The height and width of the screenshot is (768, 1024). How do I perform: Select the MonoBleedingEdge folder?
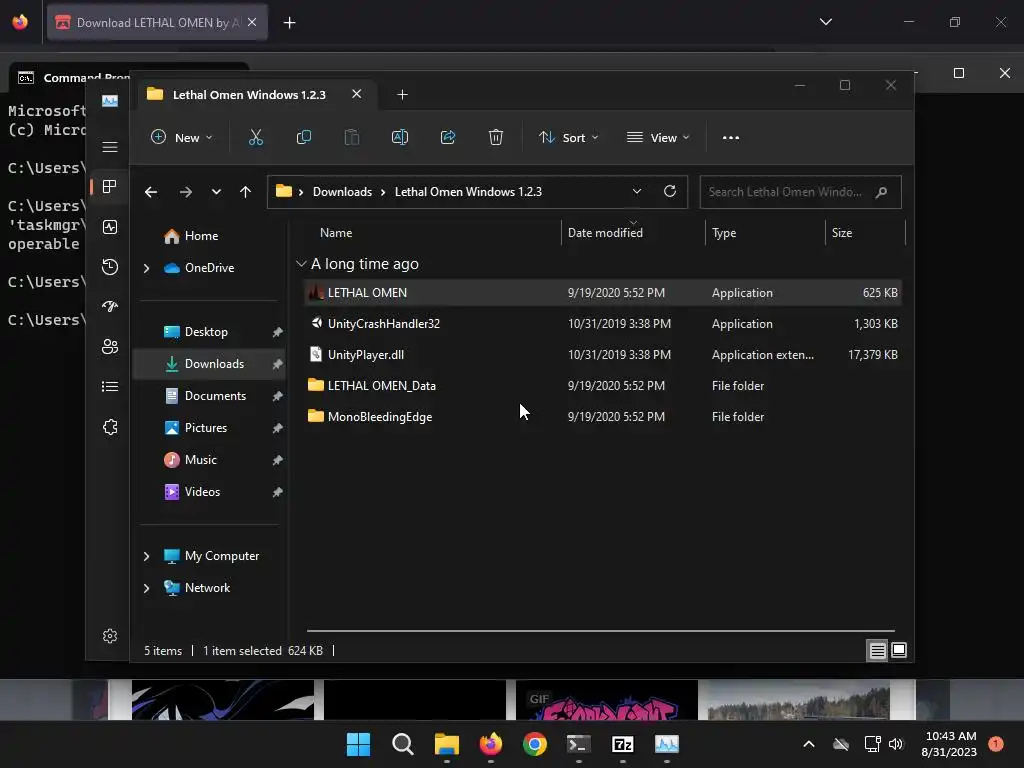point(603,417)
